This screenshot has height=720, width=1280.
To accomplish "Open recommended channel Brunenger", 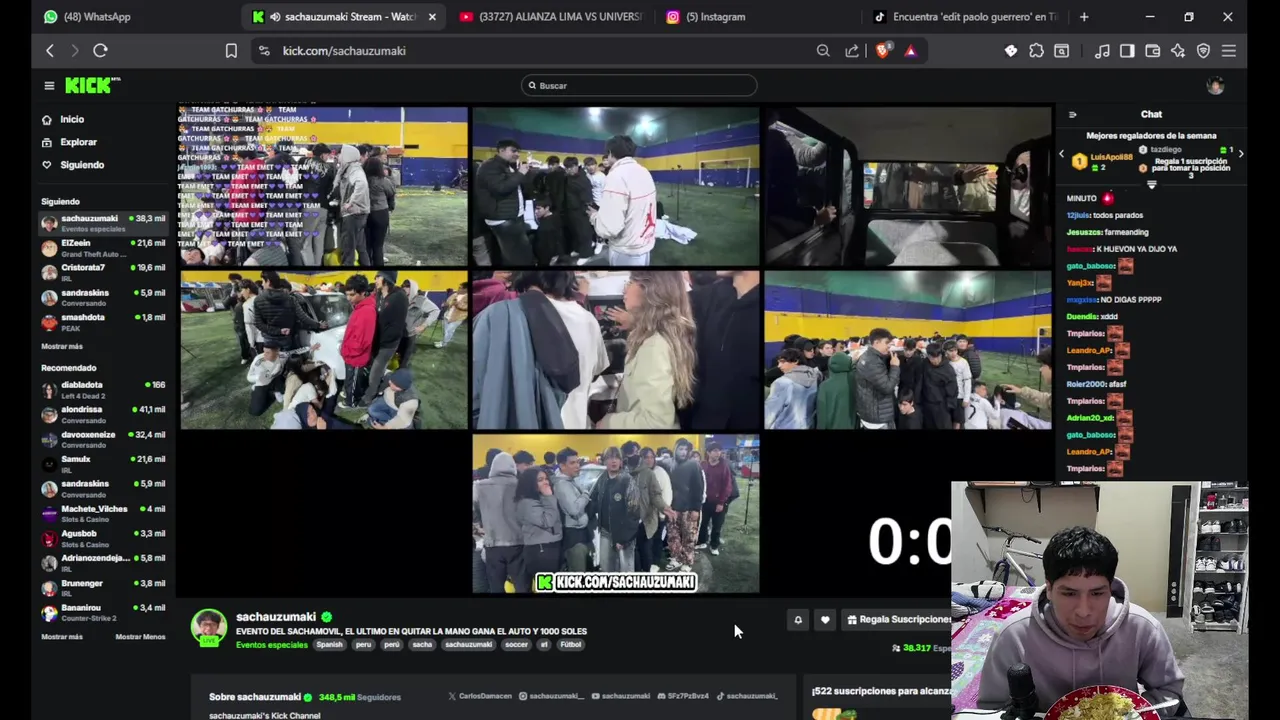I will [103, 588].
